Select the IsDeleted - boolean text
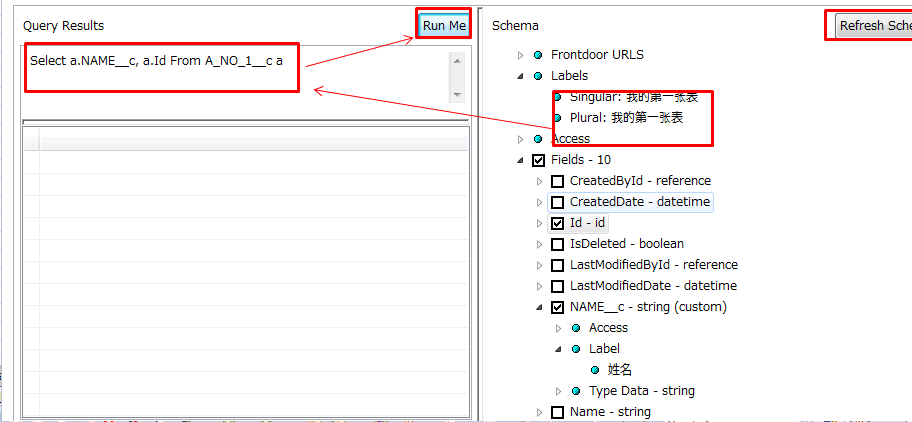Image resolution: width=912 pixels, height=422 pixels. pyautogui.click(x=627, y=244)
